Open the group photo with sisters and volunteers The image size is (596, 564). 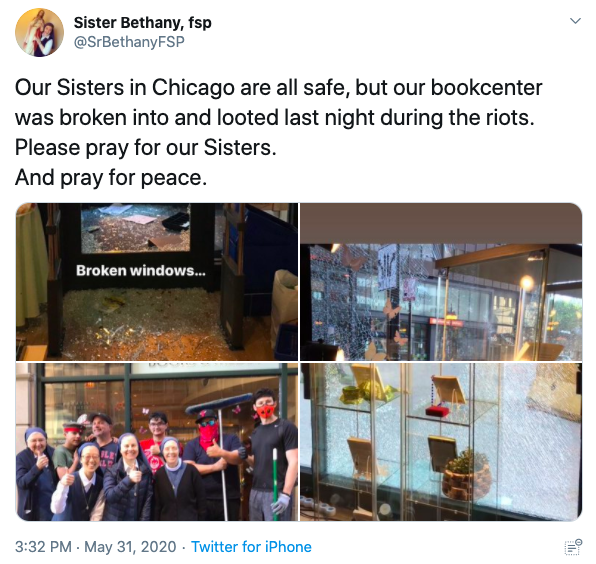(157, 442)
